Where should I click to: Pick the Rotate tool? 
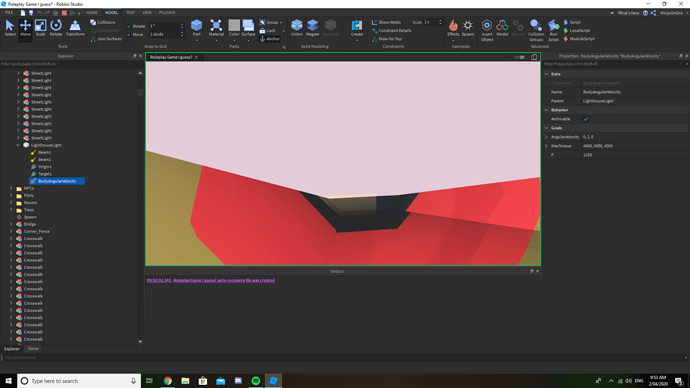coord(56,28)
